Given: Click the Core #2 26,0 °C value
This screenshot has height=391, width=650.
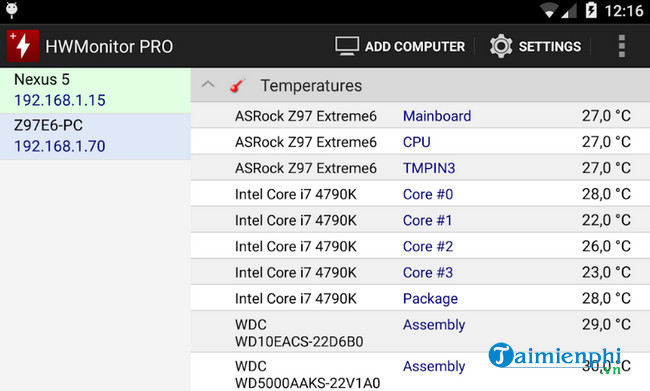Looking at the screenshot, I should pyautogui.click(x=606, y=247).
